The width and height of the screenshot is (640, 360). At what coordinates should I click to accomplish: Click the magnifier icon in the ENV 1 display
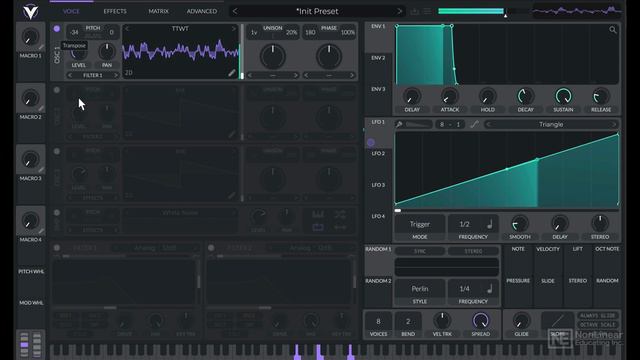[x=613, y=30]
